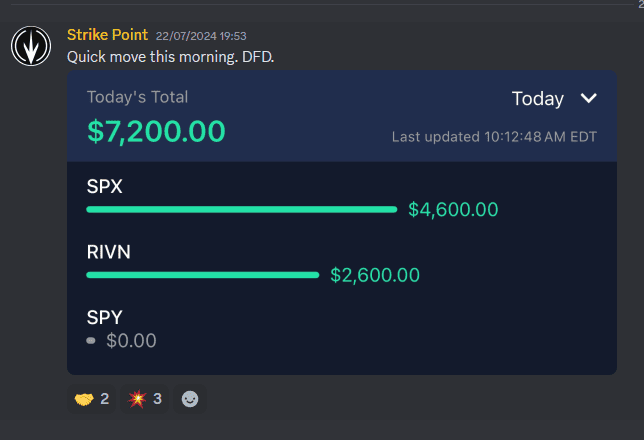This screenshot has width=644, height=440.
Task: Click the Strike Point avatar icon
Action: click(31, 46)
